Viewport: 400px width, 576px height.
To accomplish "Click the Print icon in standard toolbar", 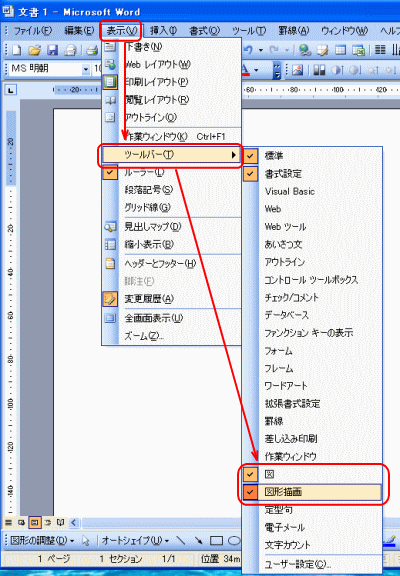I will coord(92,50).
